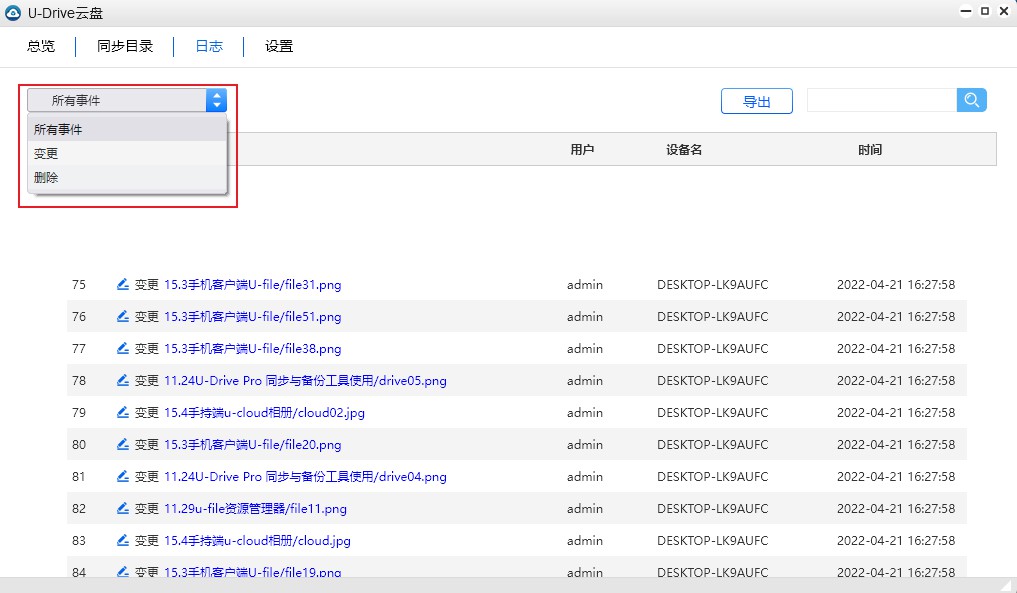Select 变更 from the event dropdown list
The height and width of the screenshot is (593, 1017).
[46, 154]
